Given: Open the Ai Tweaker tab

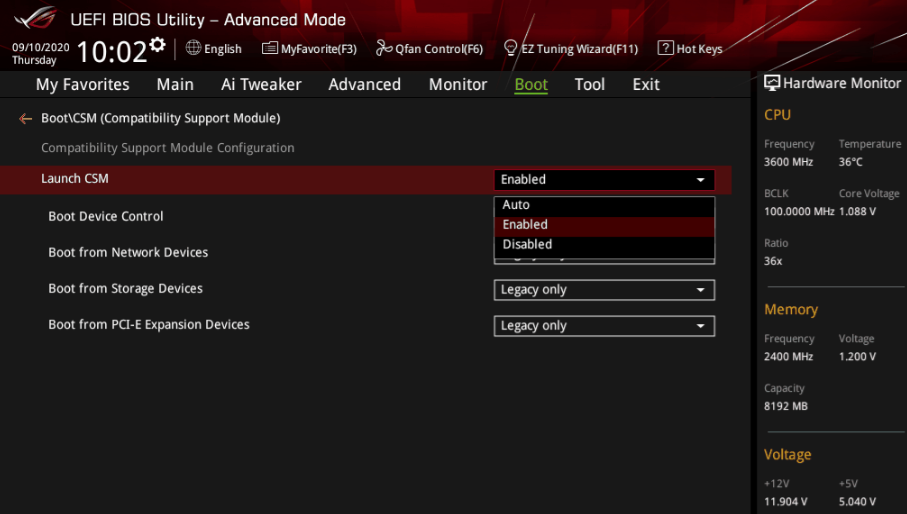Looking at the screenshot, I should click(x=261, y=84).
